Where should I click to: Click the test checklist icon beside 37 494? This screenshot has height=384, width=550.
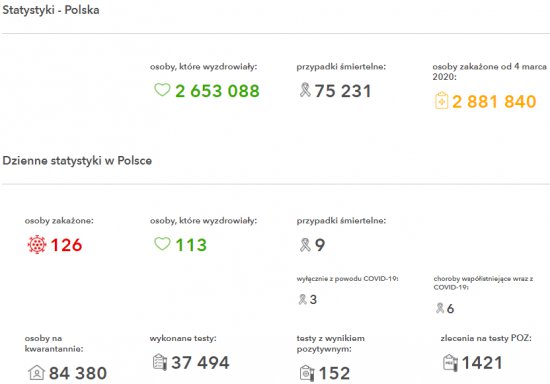tap(160, 362)
